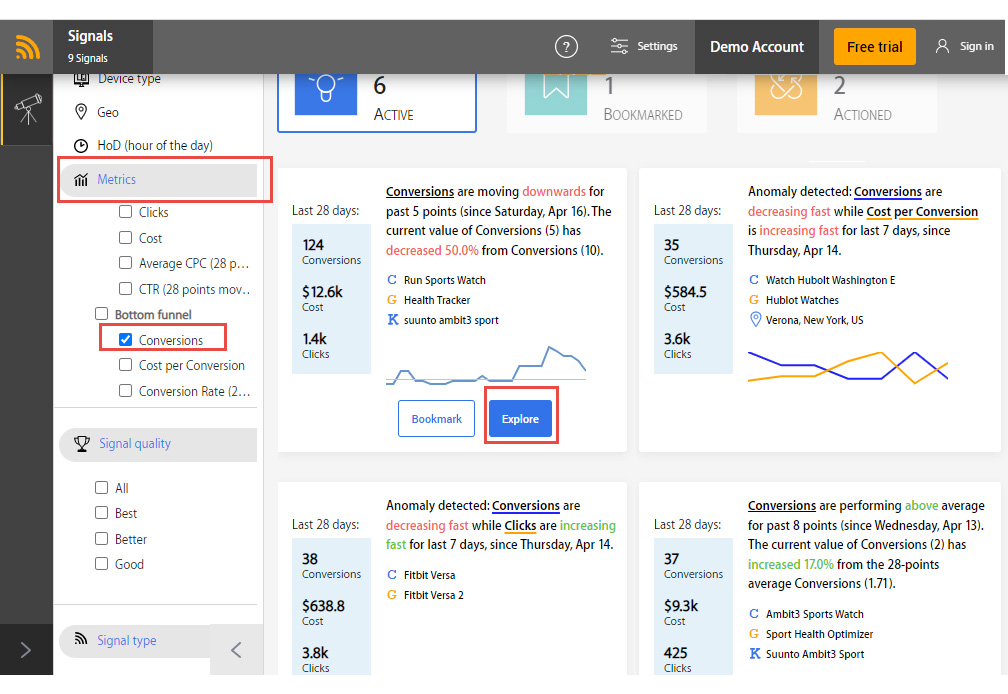Enable the Cost metric checkbox
Screen dimensions: 1008x694
pyautogui.click(x=125, y=237)
